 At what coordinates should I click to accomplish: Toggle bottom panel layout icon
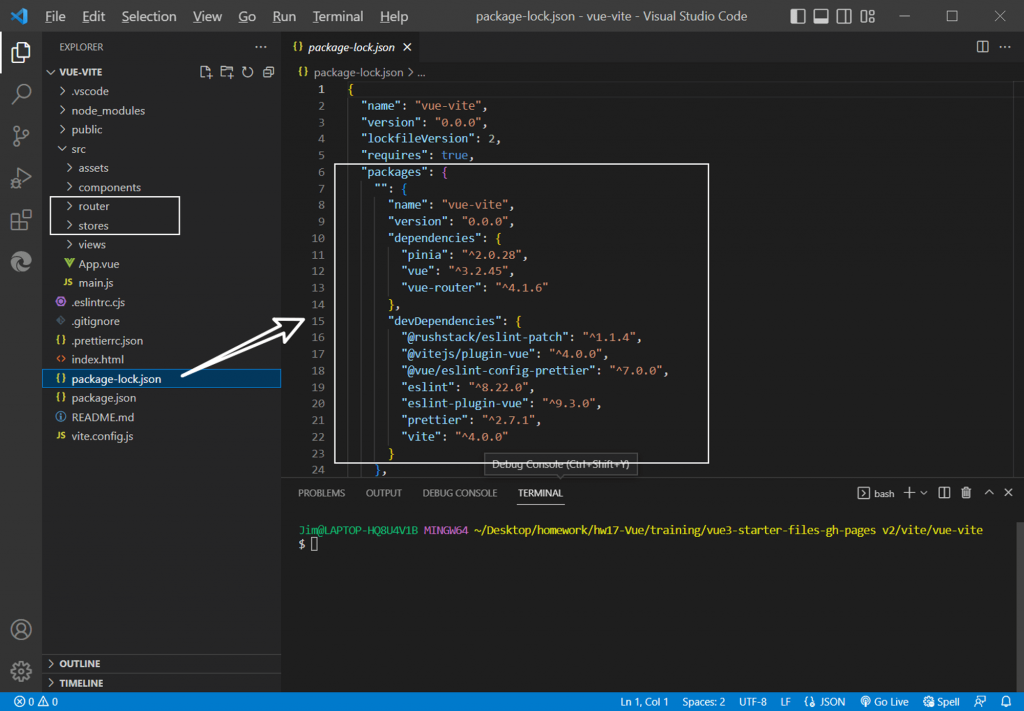pyautogui.click(x=821, y=16)
